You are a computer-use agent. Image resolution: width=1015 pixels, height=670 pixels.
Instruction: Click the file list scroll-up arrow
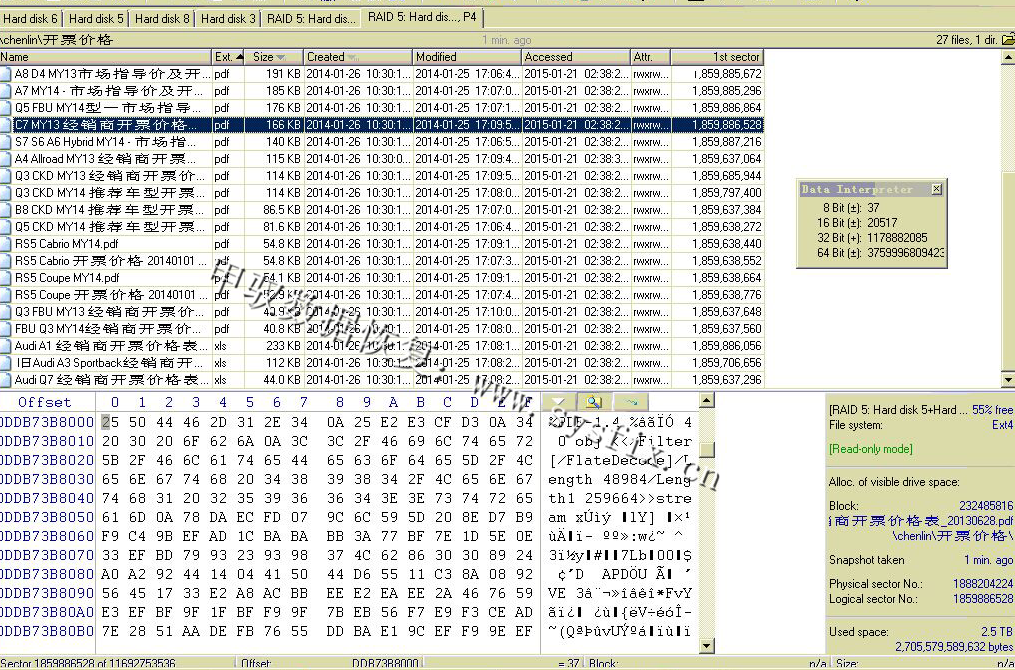coord(1008,58)
